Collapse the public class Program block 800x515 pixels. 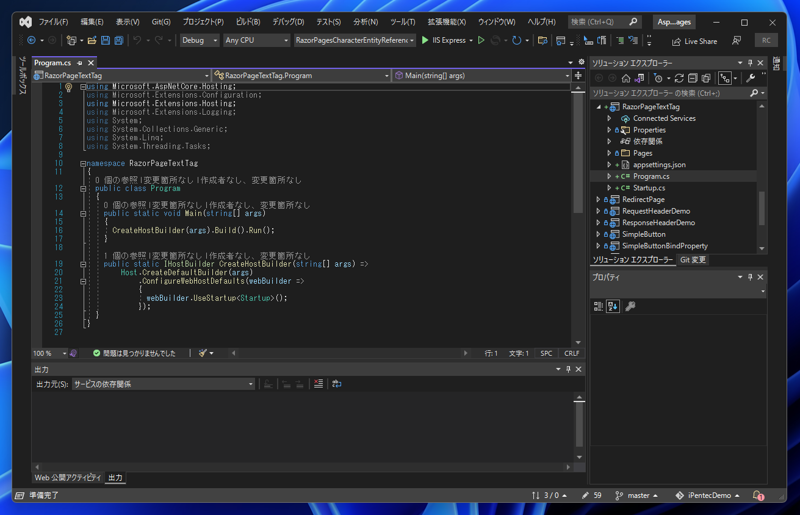point(83,189)
